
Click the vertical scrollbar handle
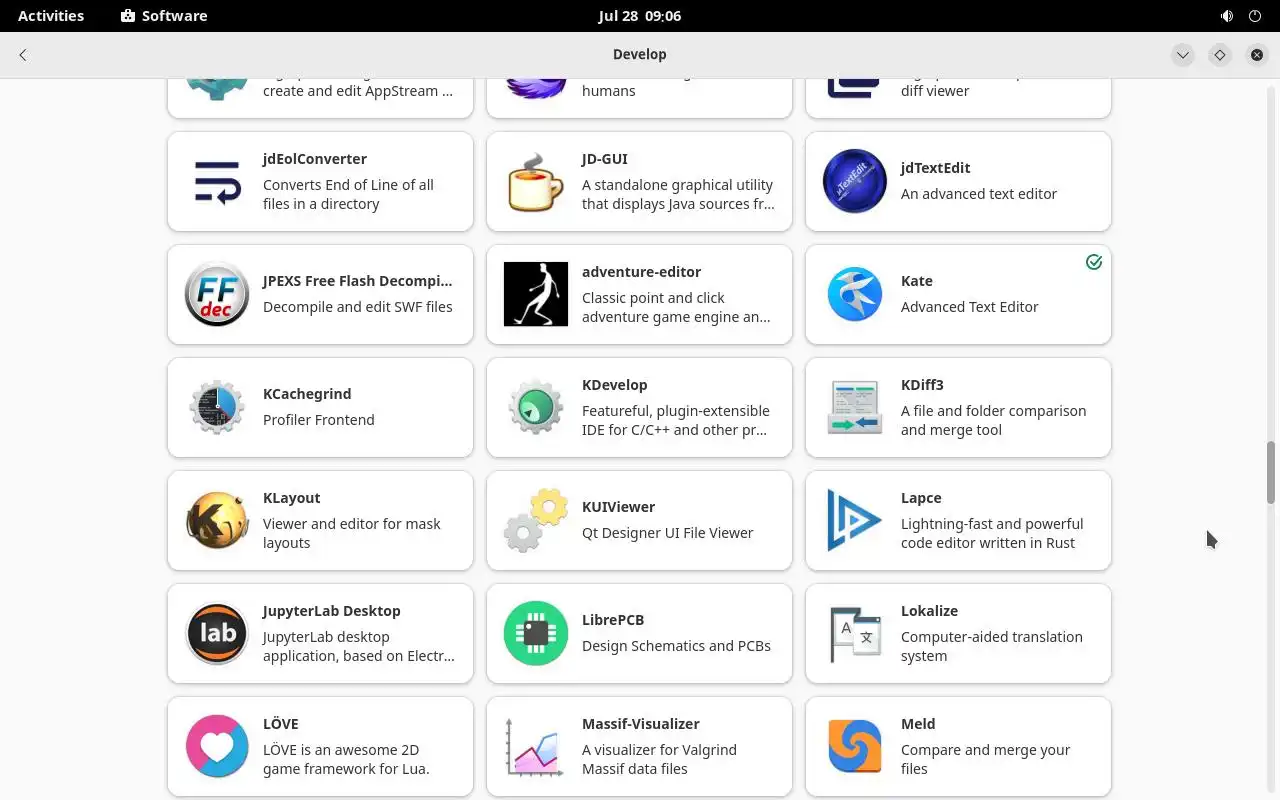[1272, 472]
